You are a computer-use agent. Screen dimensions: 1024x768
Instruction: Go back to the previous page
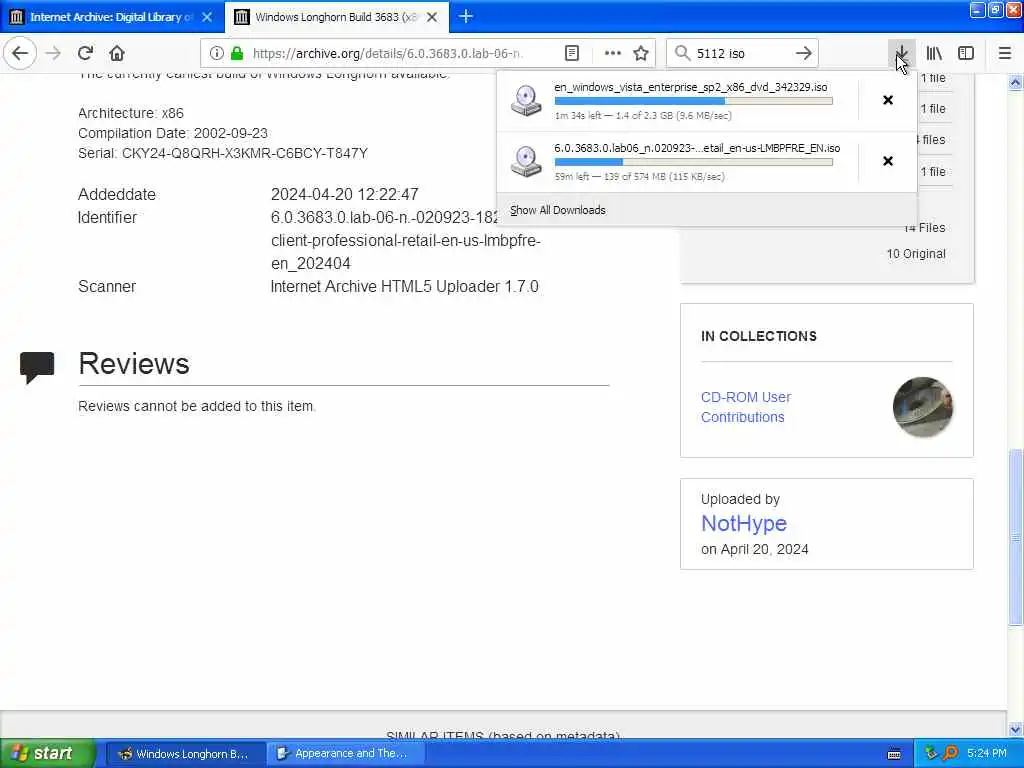click(x=20, y=54)
